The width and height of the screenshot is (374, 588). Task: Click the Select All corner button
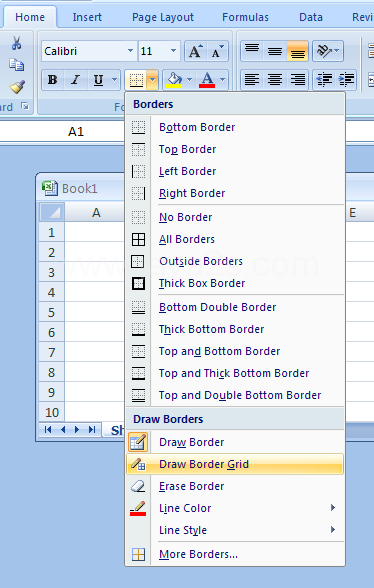pyautogui.click(x=52, y=212)
